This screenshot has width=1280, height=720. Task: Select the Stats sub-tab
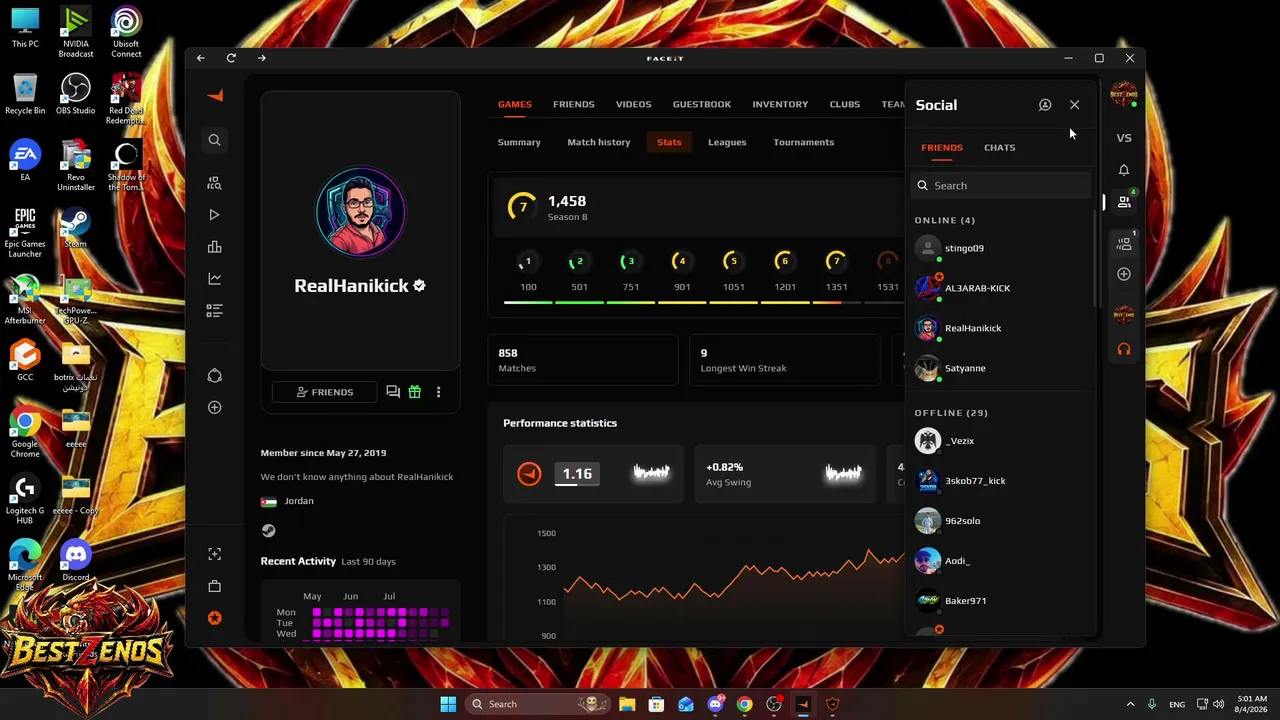669,142
